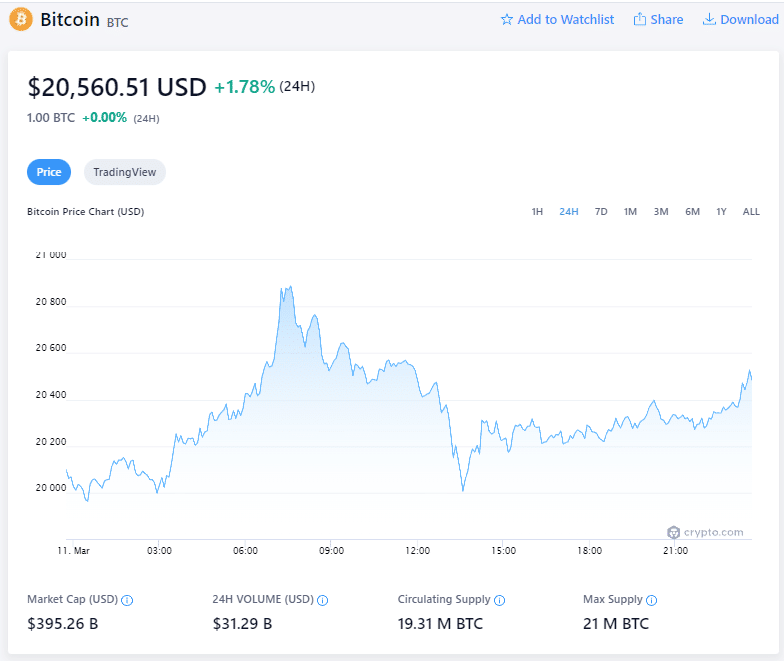The height and width of the screenshot is (661, 784).
Task: Click the 20 000 y-axis label
Action: click(x=50, y=488)
